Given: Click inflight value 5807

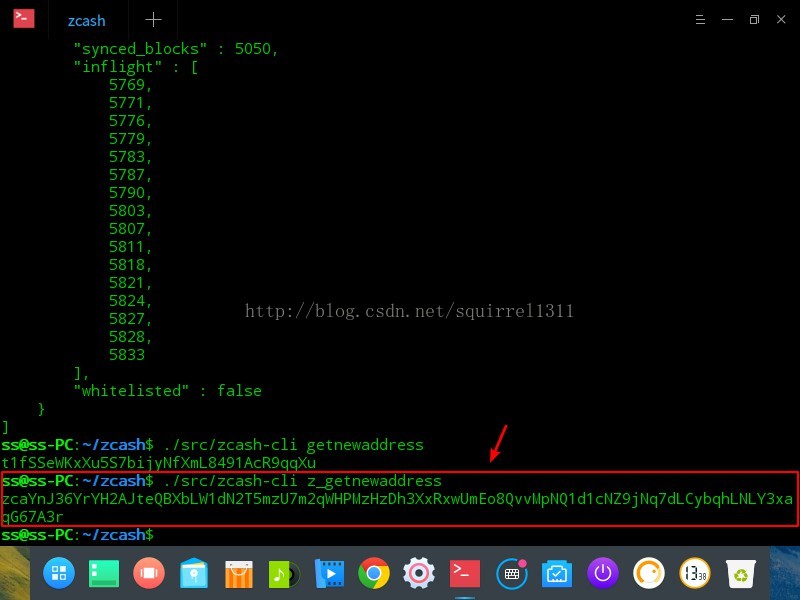Looking at the screenshot, I should click(130, 229).
